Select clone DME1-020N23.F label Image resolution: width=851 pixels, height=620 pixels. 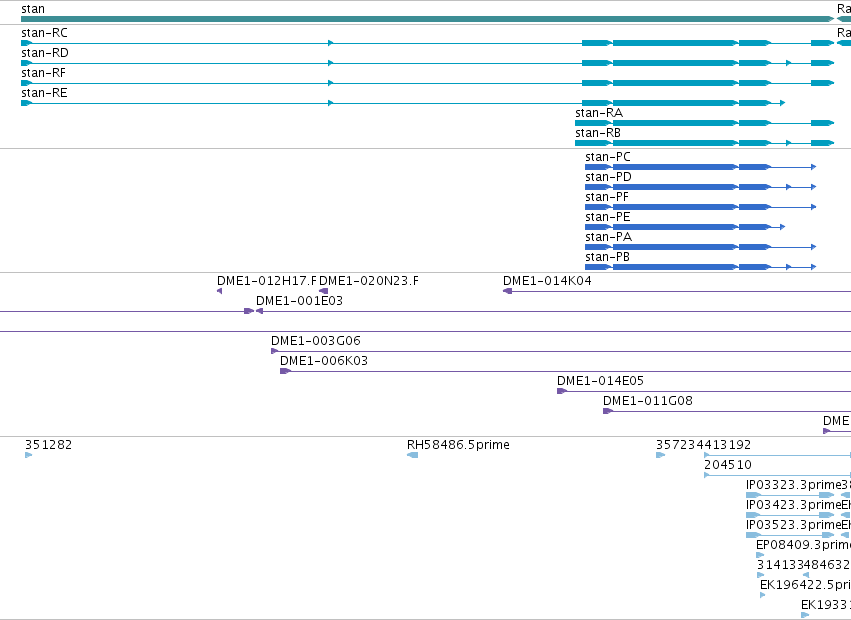pos(369,281)
